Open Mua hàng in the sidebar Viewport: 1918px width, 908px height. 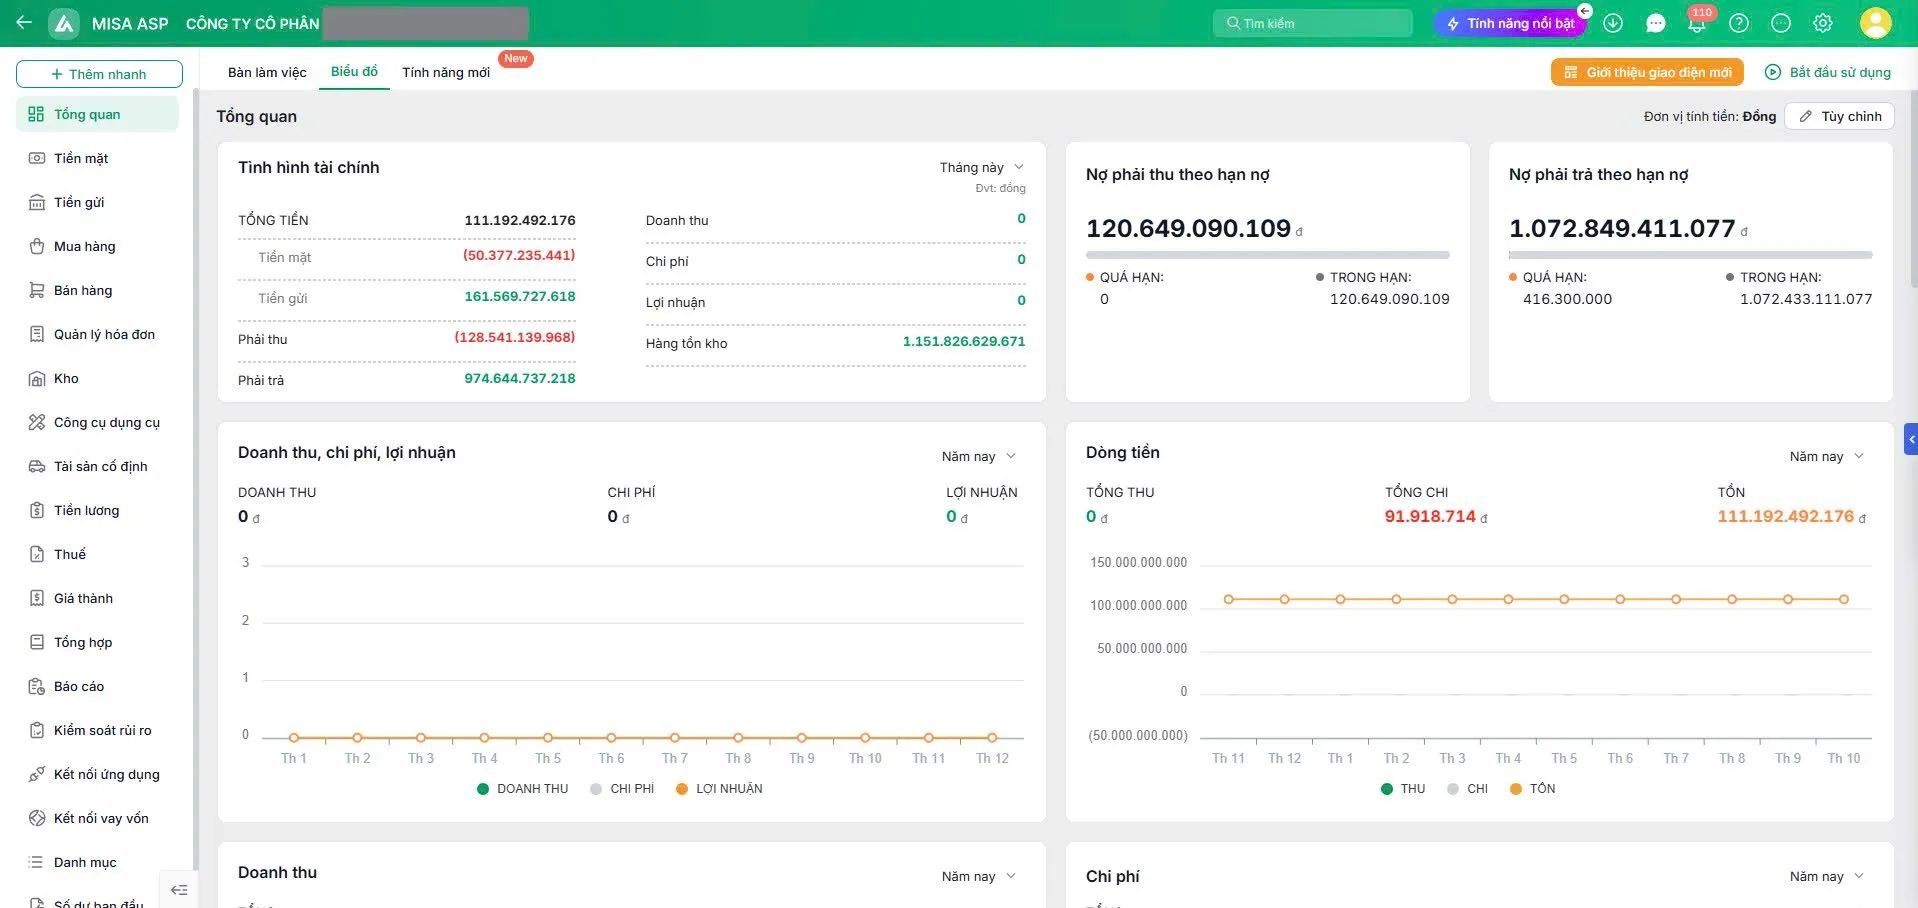point(97,246)
